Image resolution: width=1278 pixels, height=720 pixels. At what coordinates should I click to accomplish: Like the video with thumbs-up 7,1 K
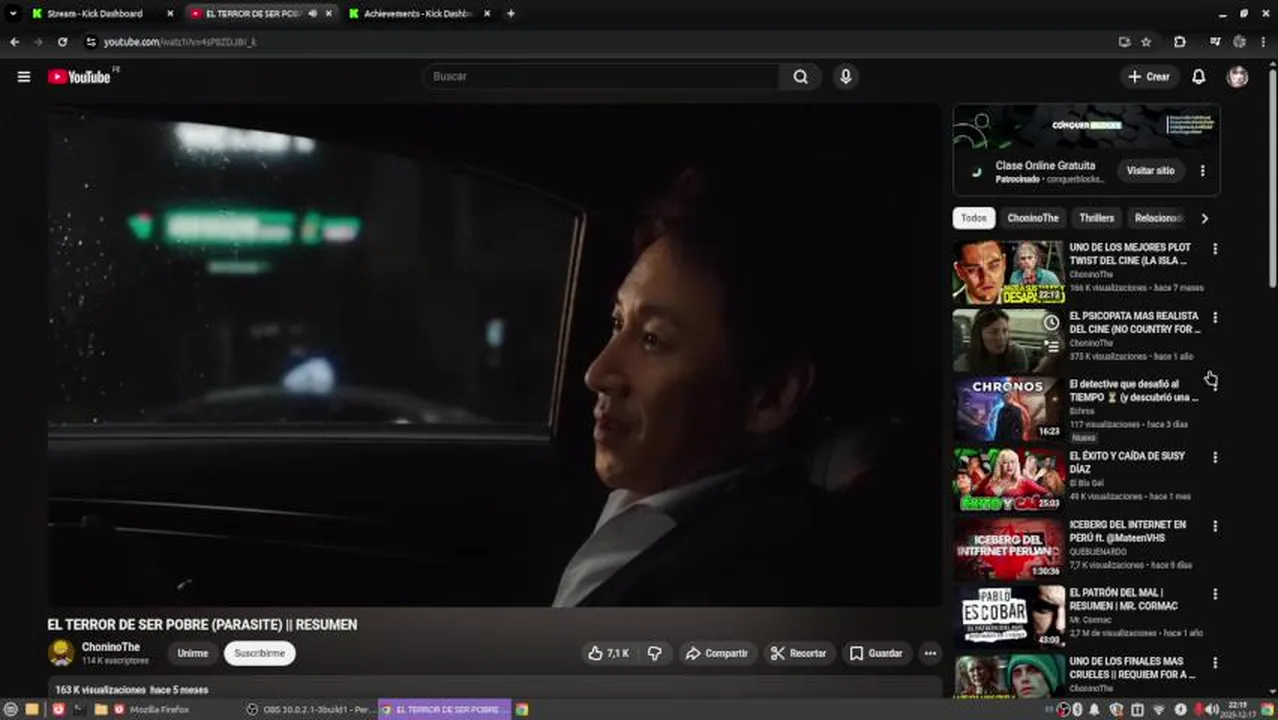tap(608, 653)
